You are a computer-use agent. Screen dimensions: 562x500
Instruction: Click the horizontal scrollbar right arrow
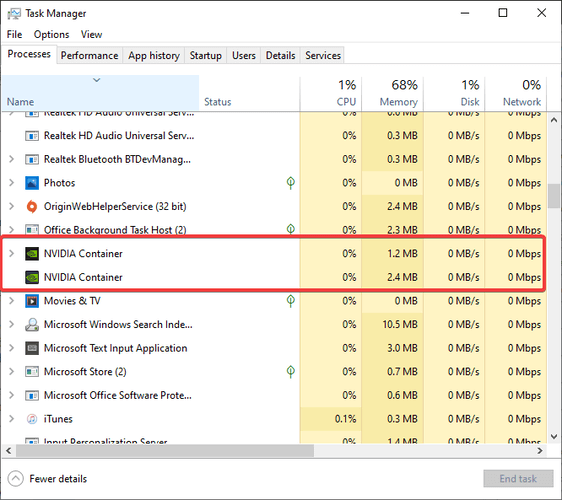pyautogui.click(x=540, y=451)
